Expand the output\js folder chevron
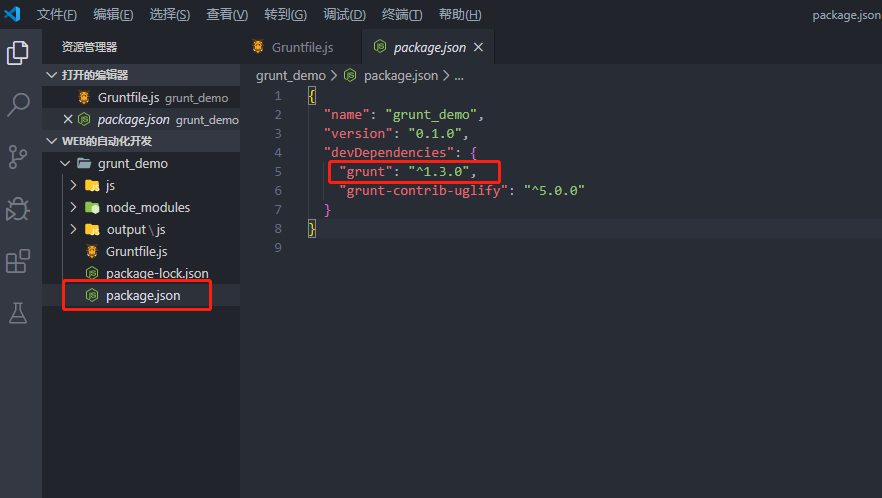The height and width of the screenshot is (498, 882). point(73,228)
